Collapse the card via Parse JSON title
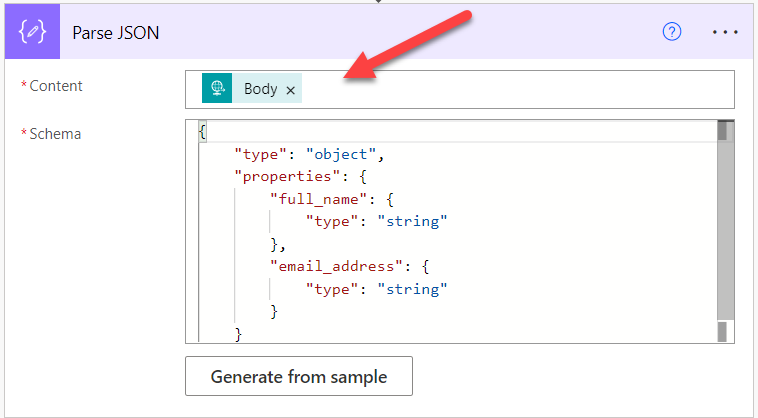The width and height of the screenshot is (758, 418). click(x=116, y=32)
